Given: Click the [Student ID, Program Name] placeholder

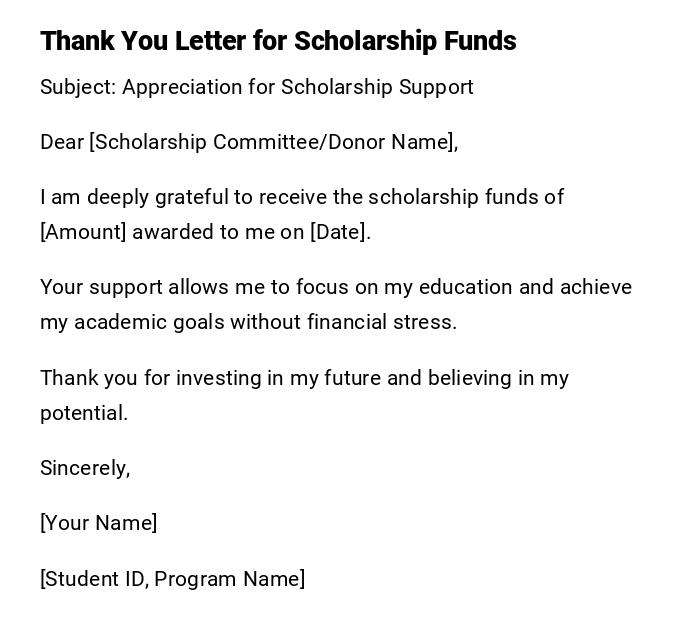Looking at the screenshot, I should pyautogui.click(x=172, y=579).
